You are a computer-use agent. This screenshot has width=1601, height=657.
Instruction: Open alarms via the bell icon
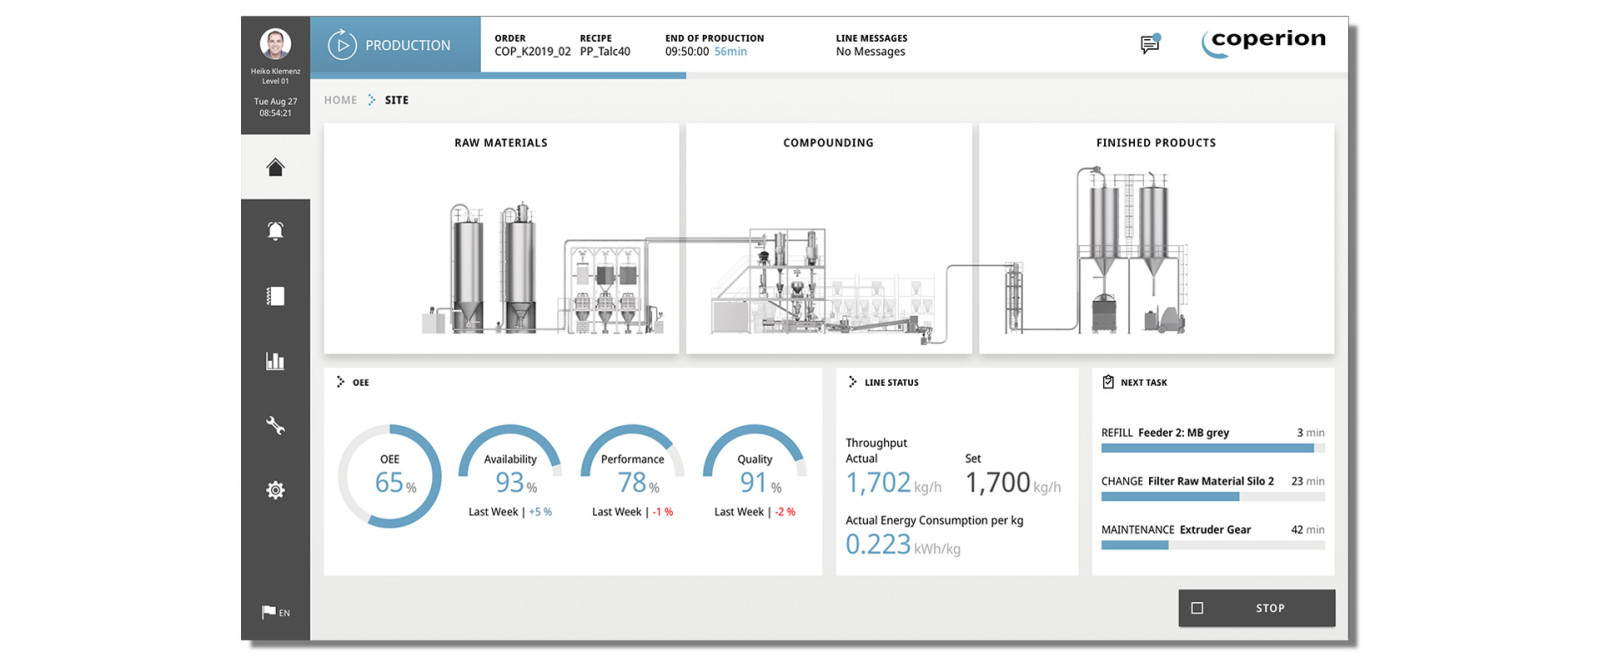(x=275, y=231)
